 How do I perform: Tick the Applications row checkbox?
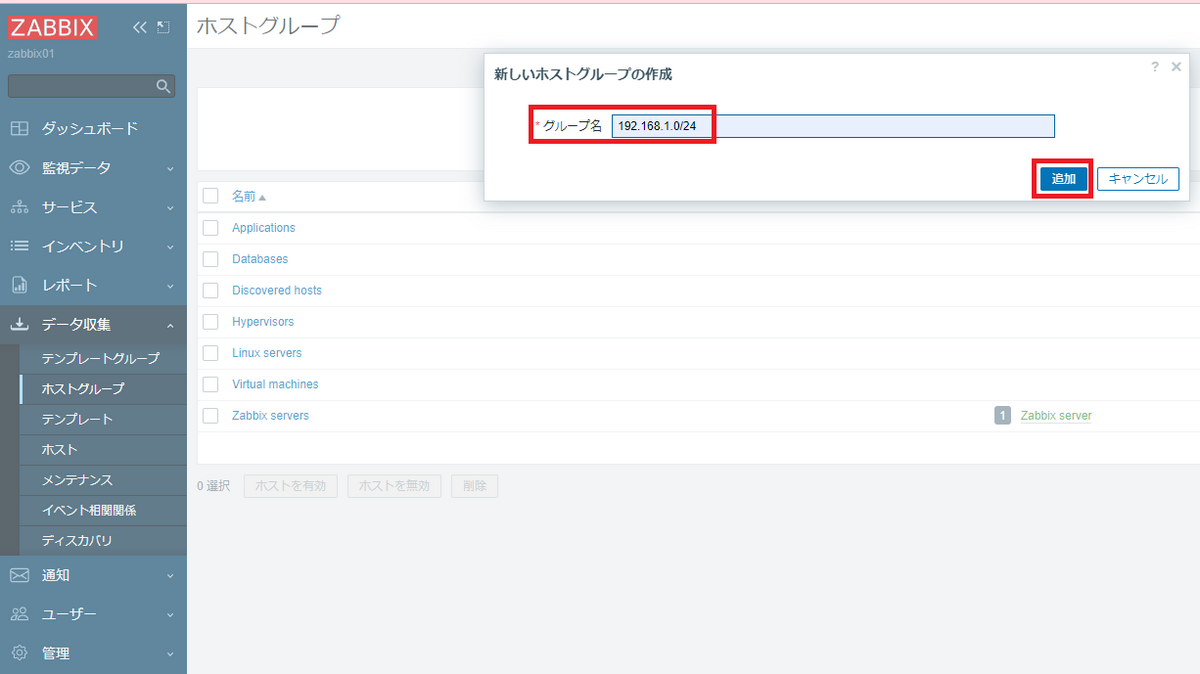click(x=210, y=228)
